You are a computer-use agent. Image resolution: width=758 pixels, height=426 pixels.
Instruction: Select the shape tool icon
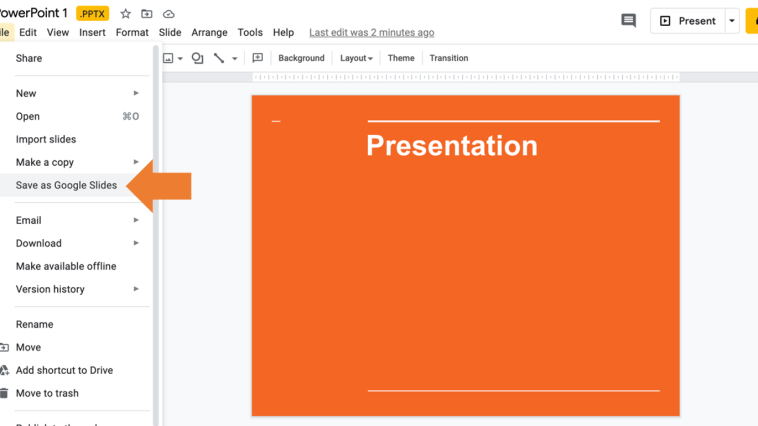[x=197, y=58]
